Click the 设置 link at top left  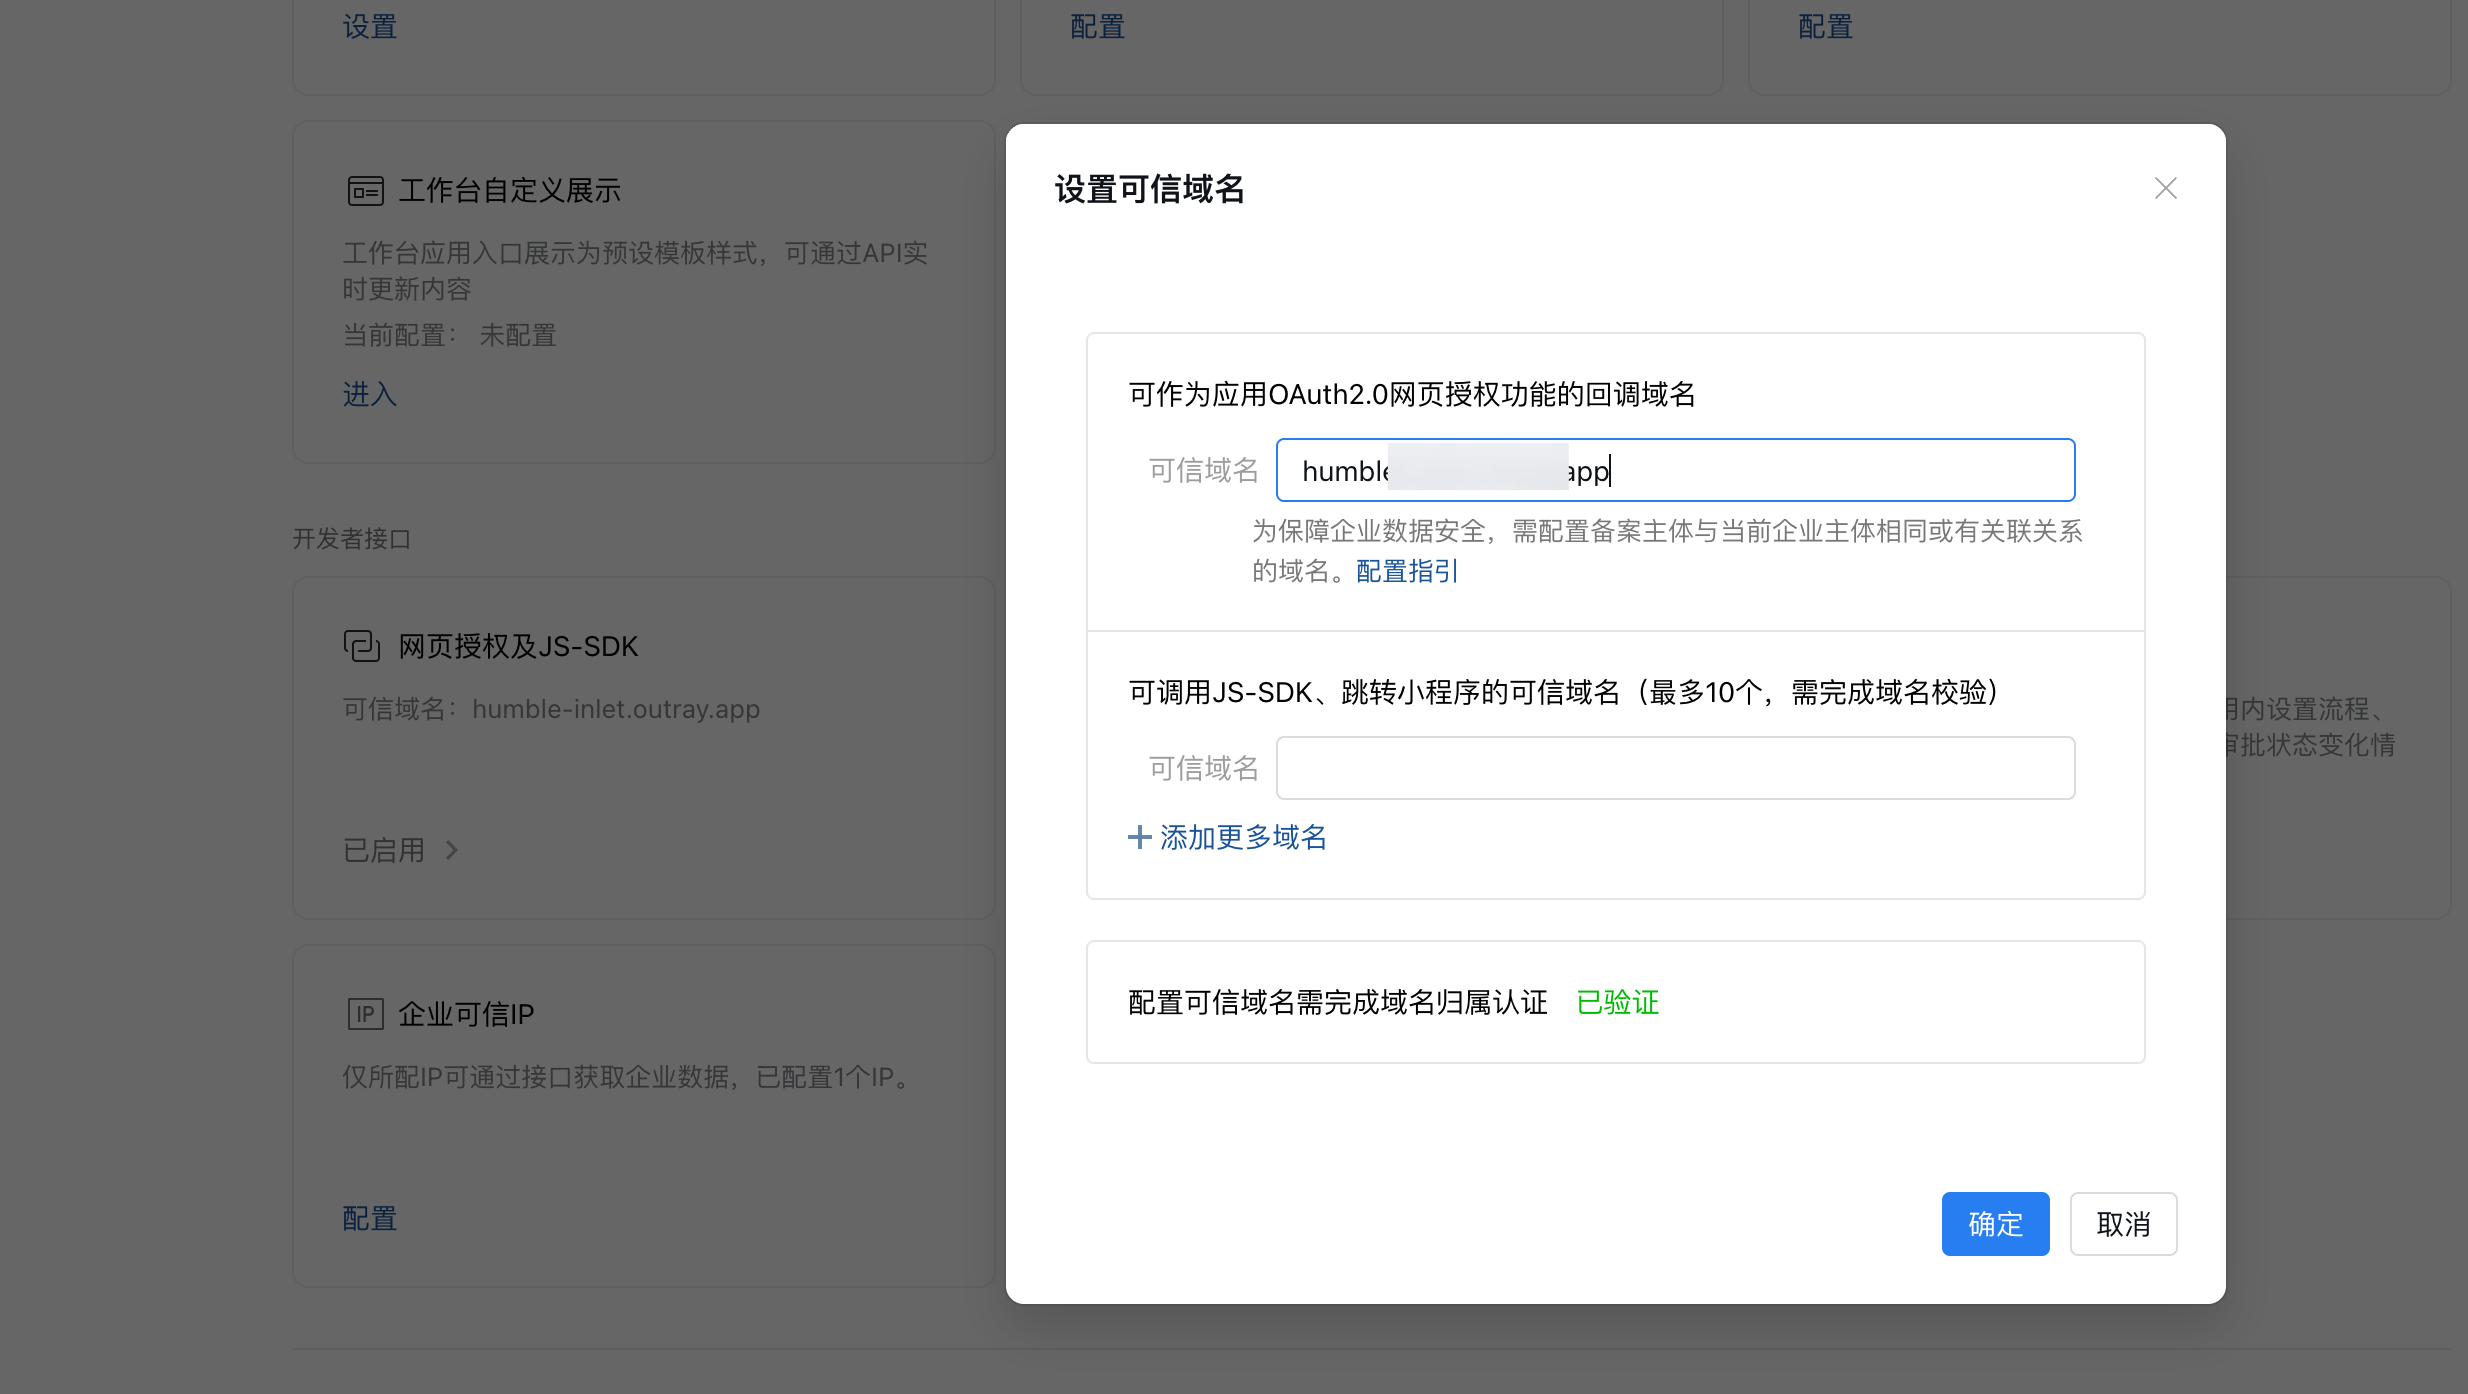[369, 26]
